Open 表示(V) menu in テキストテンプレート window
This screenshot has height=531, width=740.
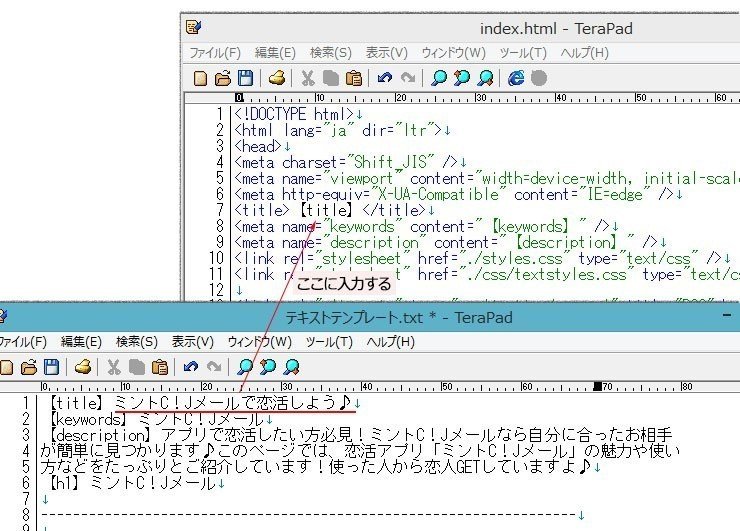point(193,342)
